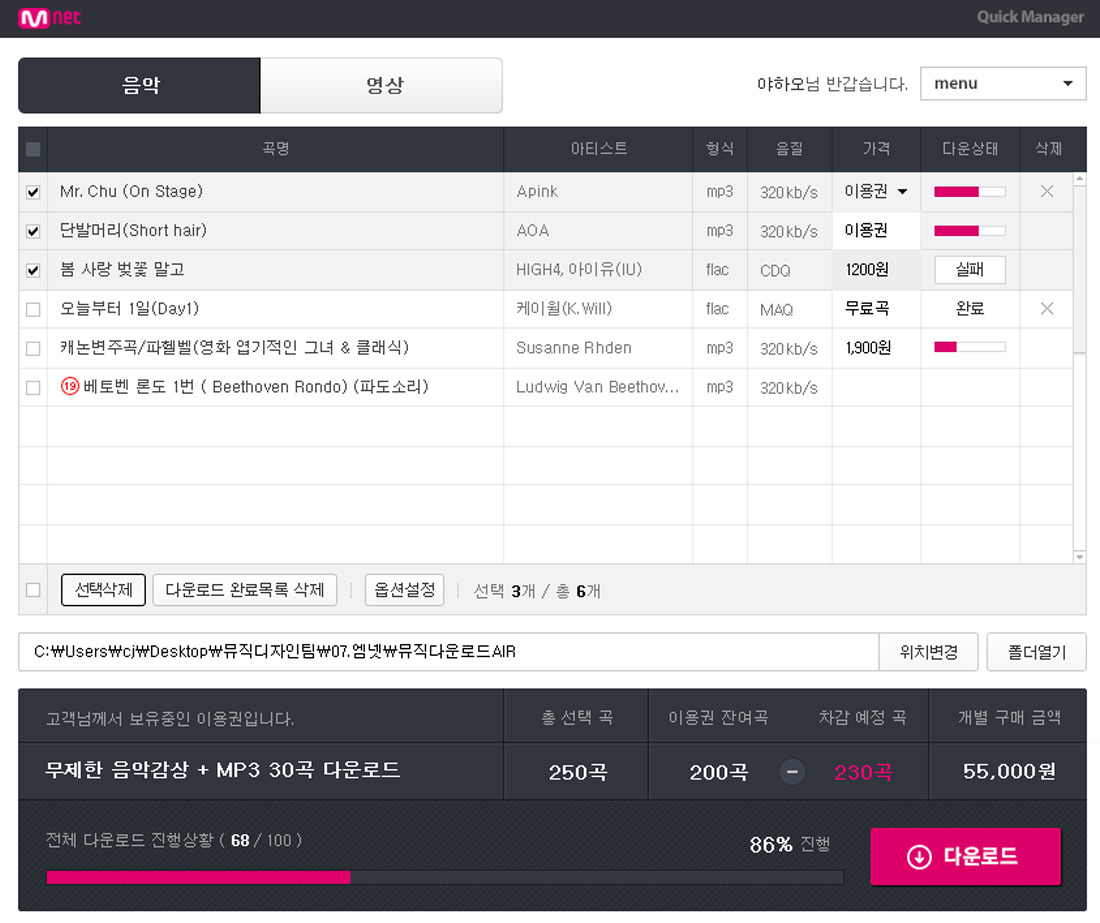
Task: Click the download folder path field
Action: click(x=449, y=652)
